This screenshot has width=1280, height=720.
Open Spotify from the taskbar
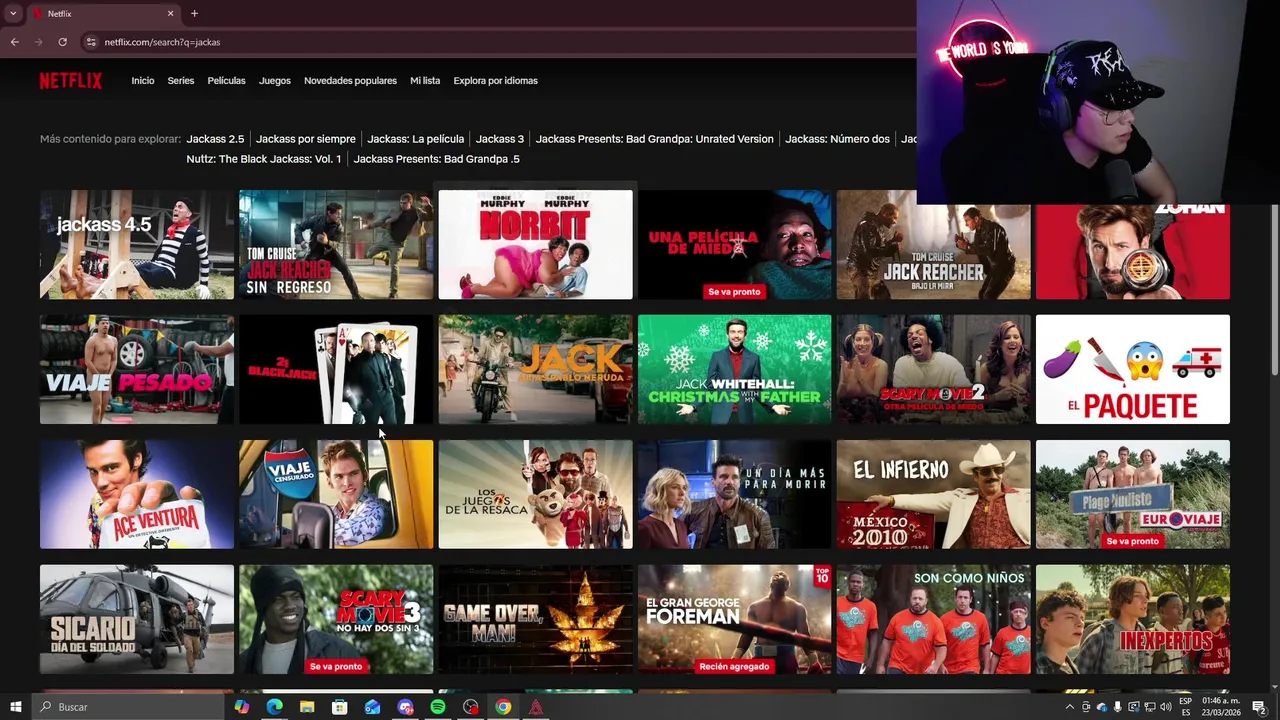pos(438,707)
